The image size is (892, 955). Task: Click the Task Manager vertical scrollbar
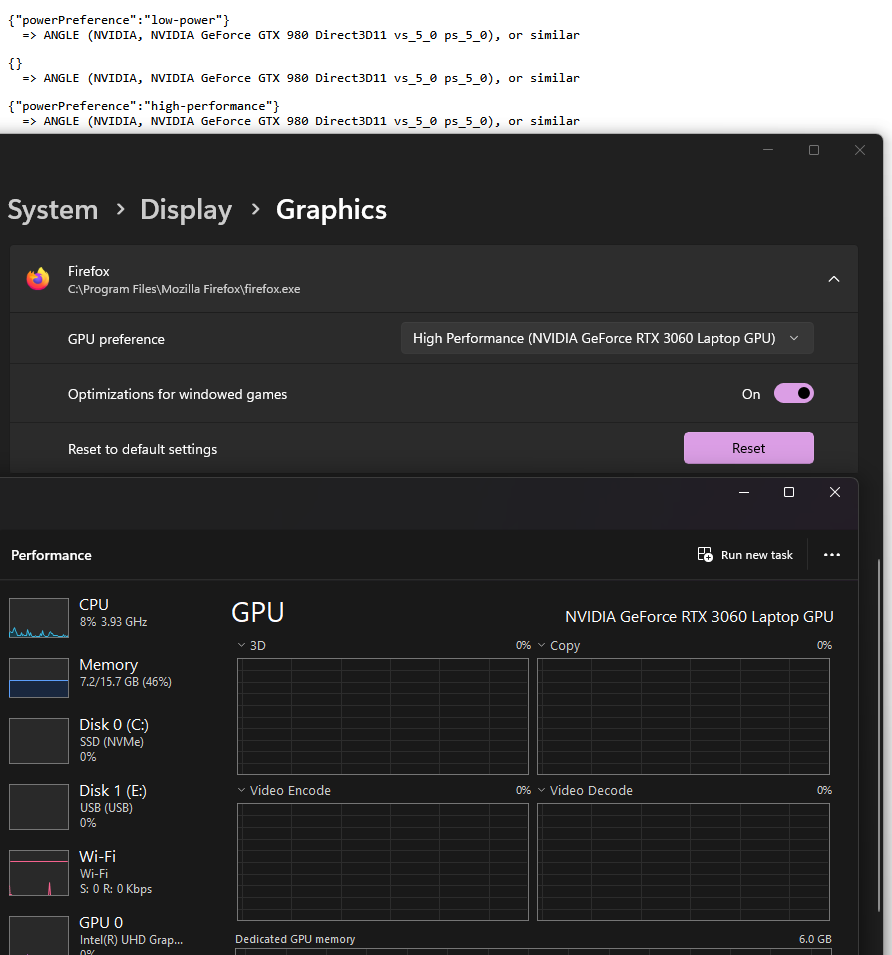[879, 736]
